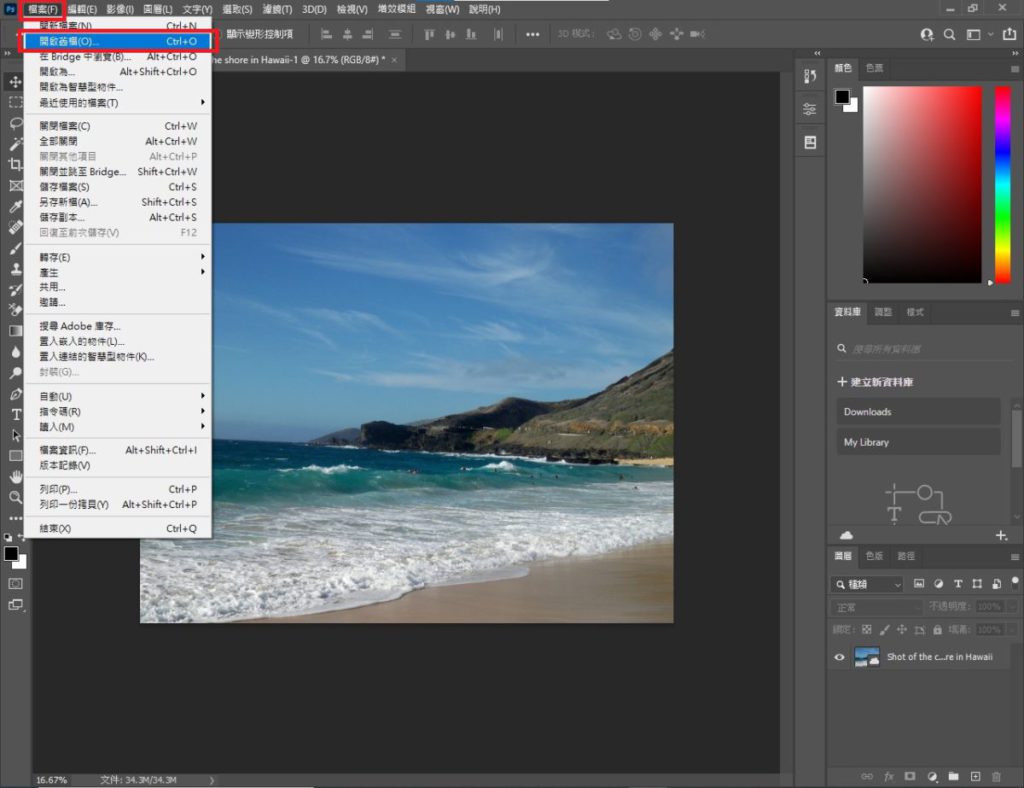1024x788 pixels.
Task: Switch to the 路徑 tab
Action: 906,556
